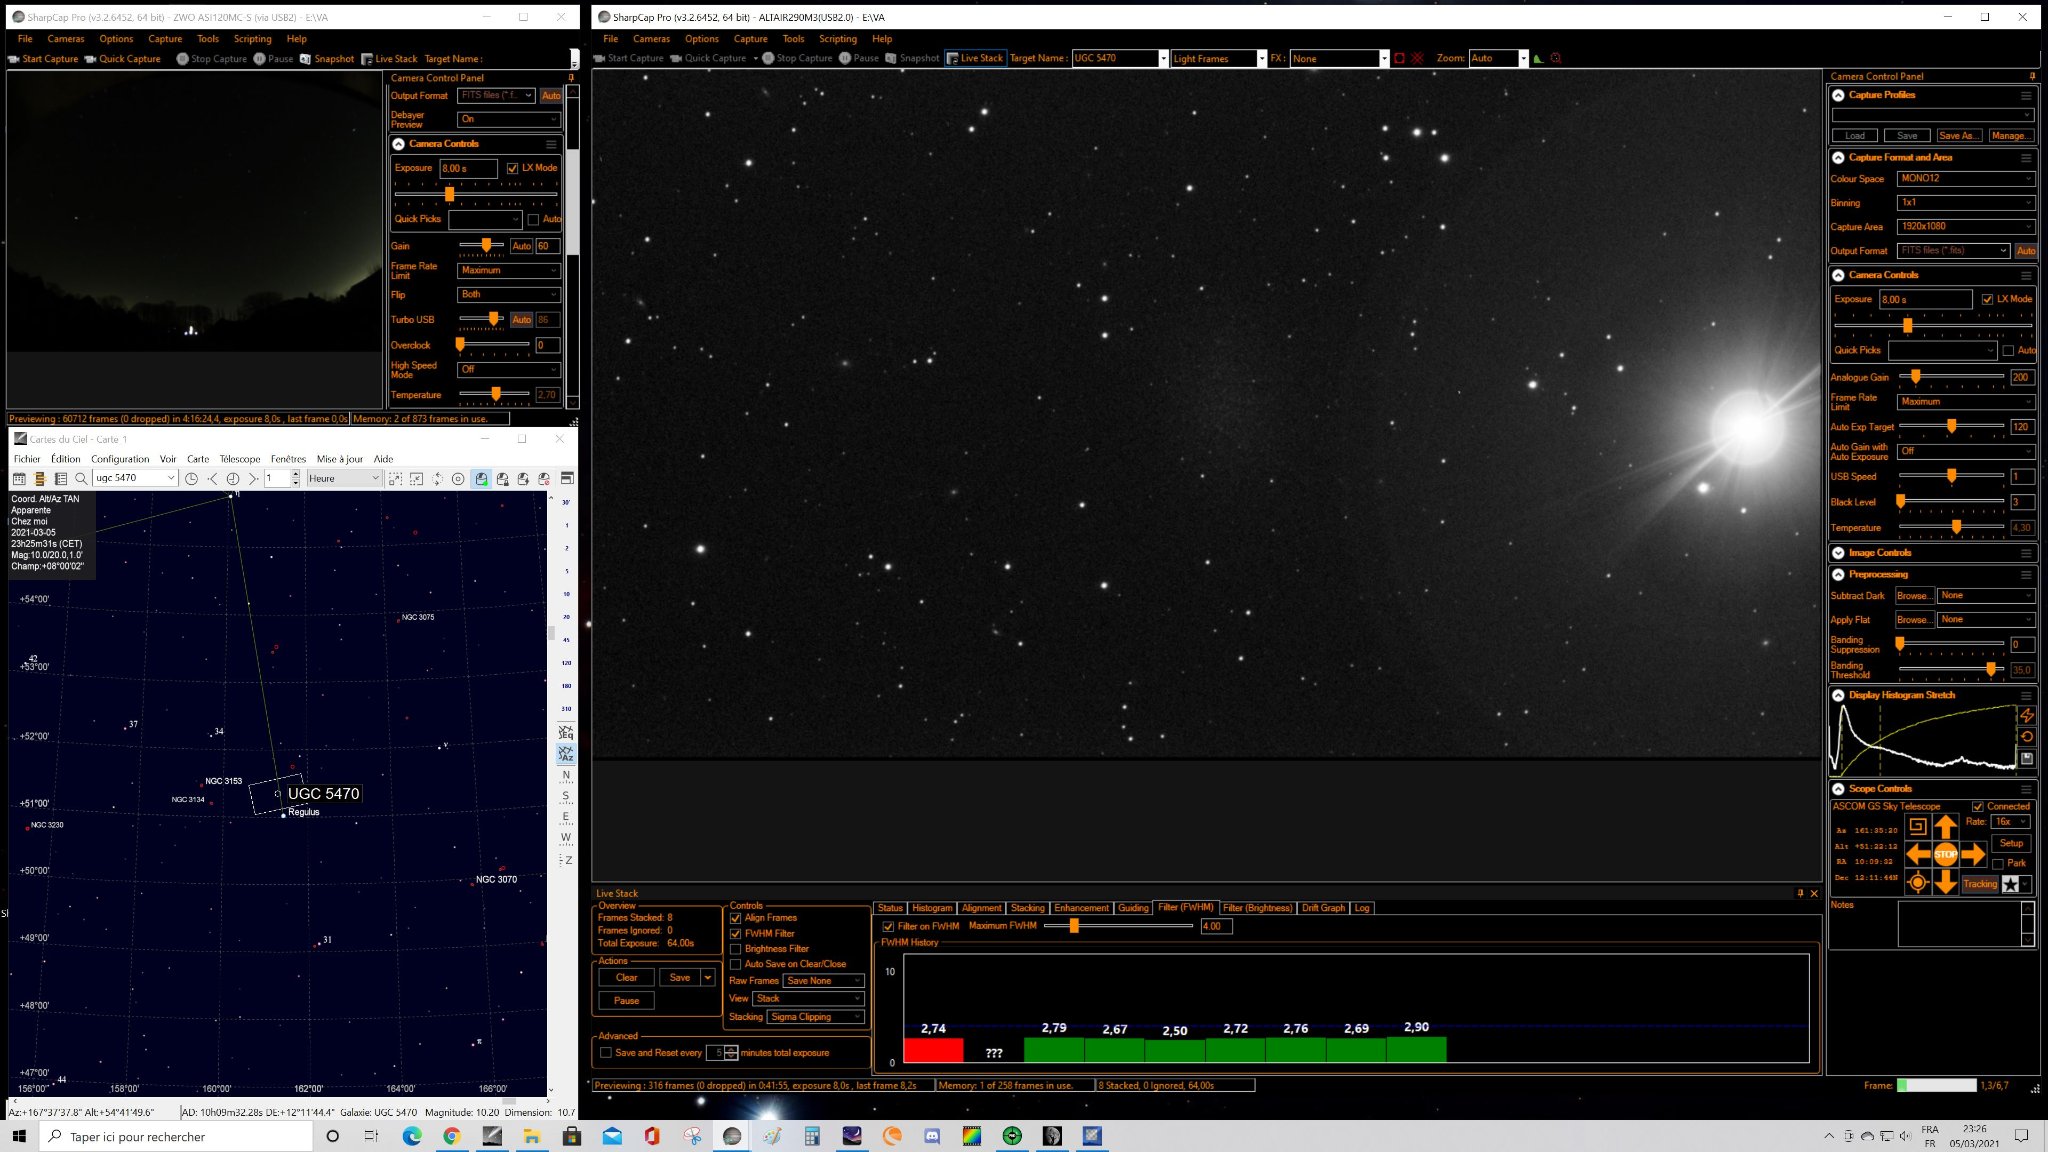Open the Colour Space dropdown
Viewport: 2048px width, 1152px height.
click(x=1965, y=179)
